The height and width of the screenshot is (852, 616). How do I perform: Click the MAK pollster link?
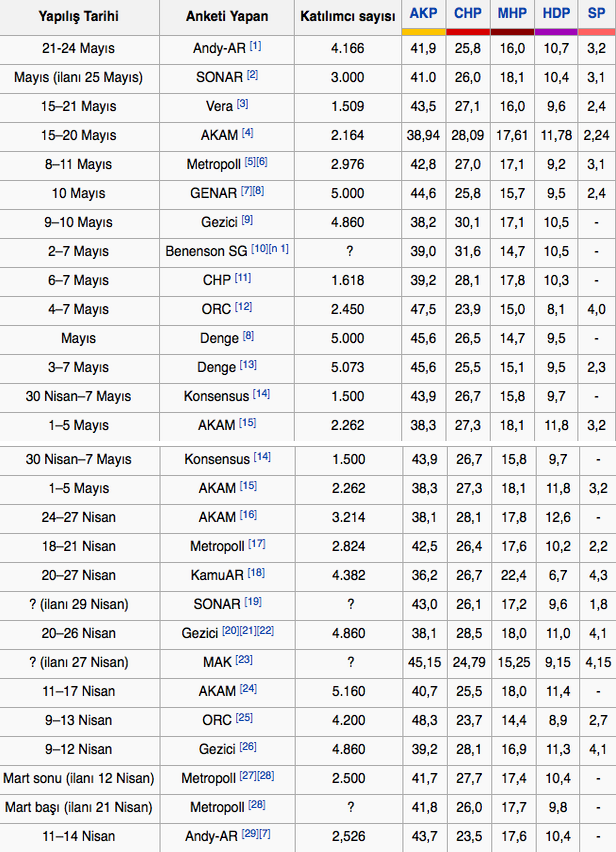[x=217, y=663]
